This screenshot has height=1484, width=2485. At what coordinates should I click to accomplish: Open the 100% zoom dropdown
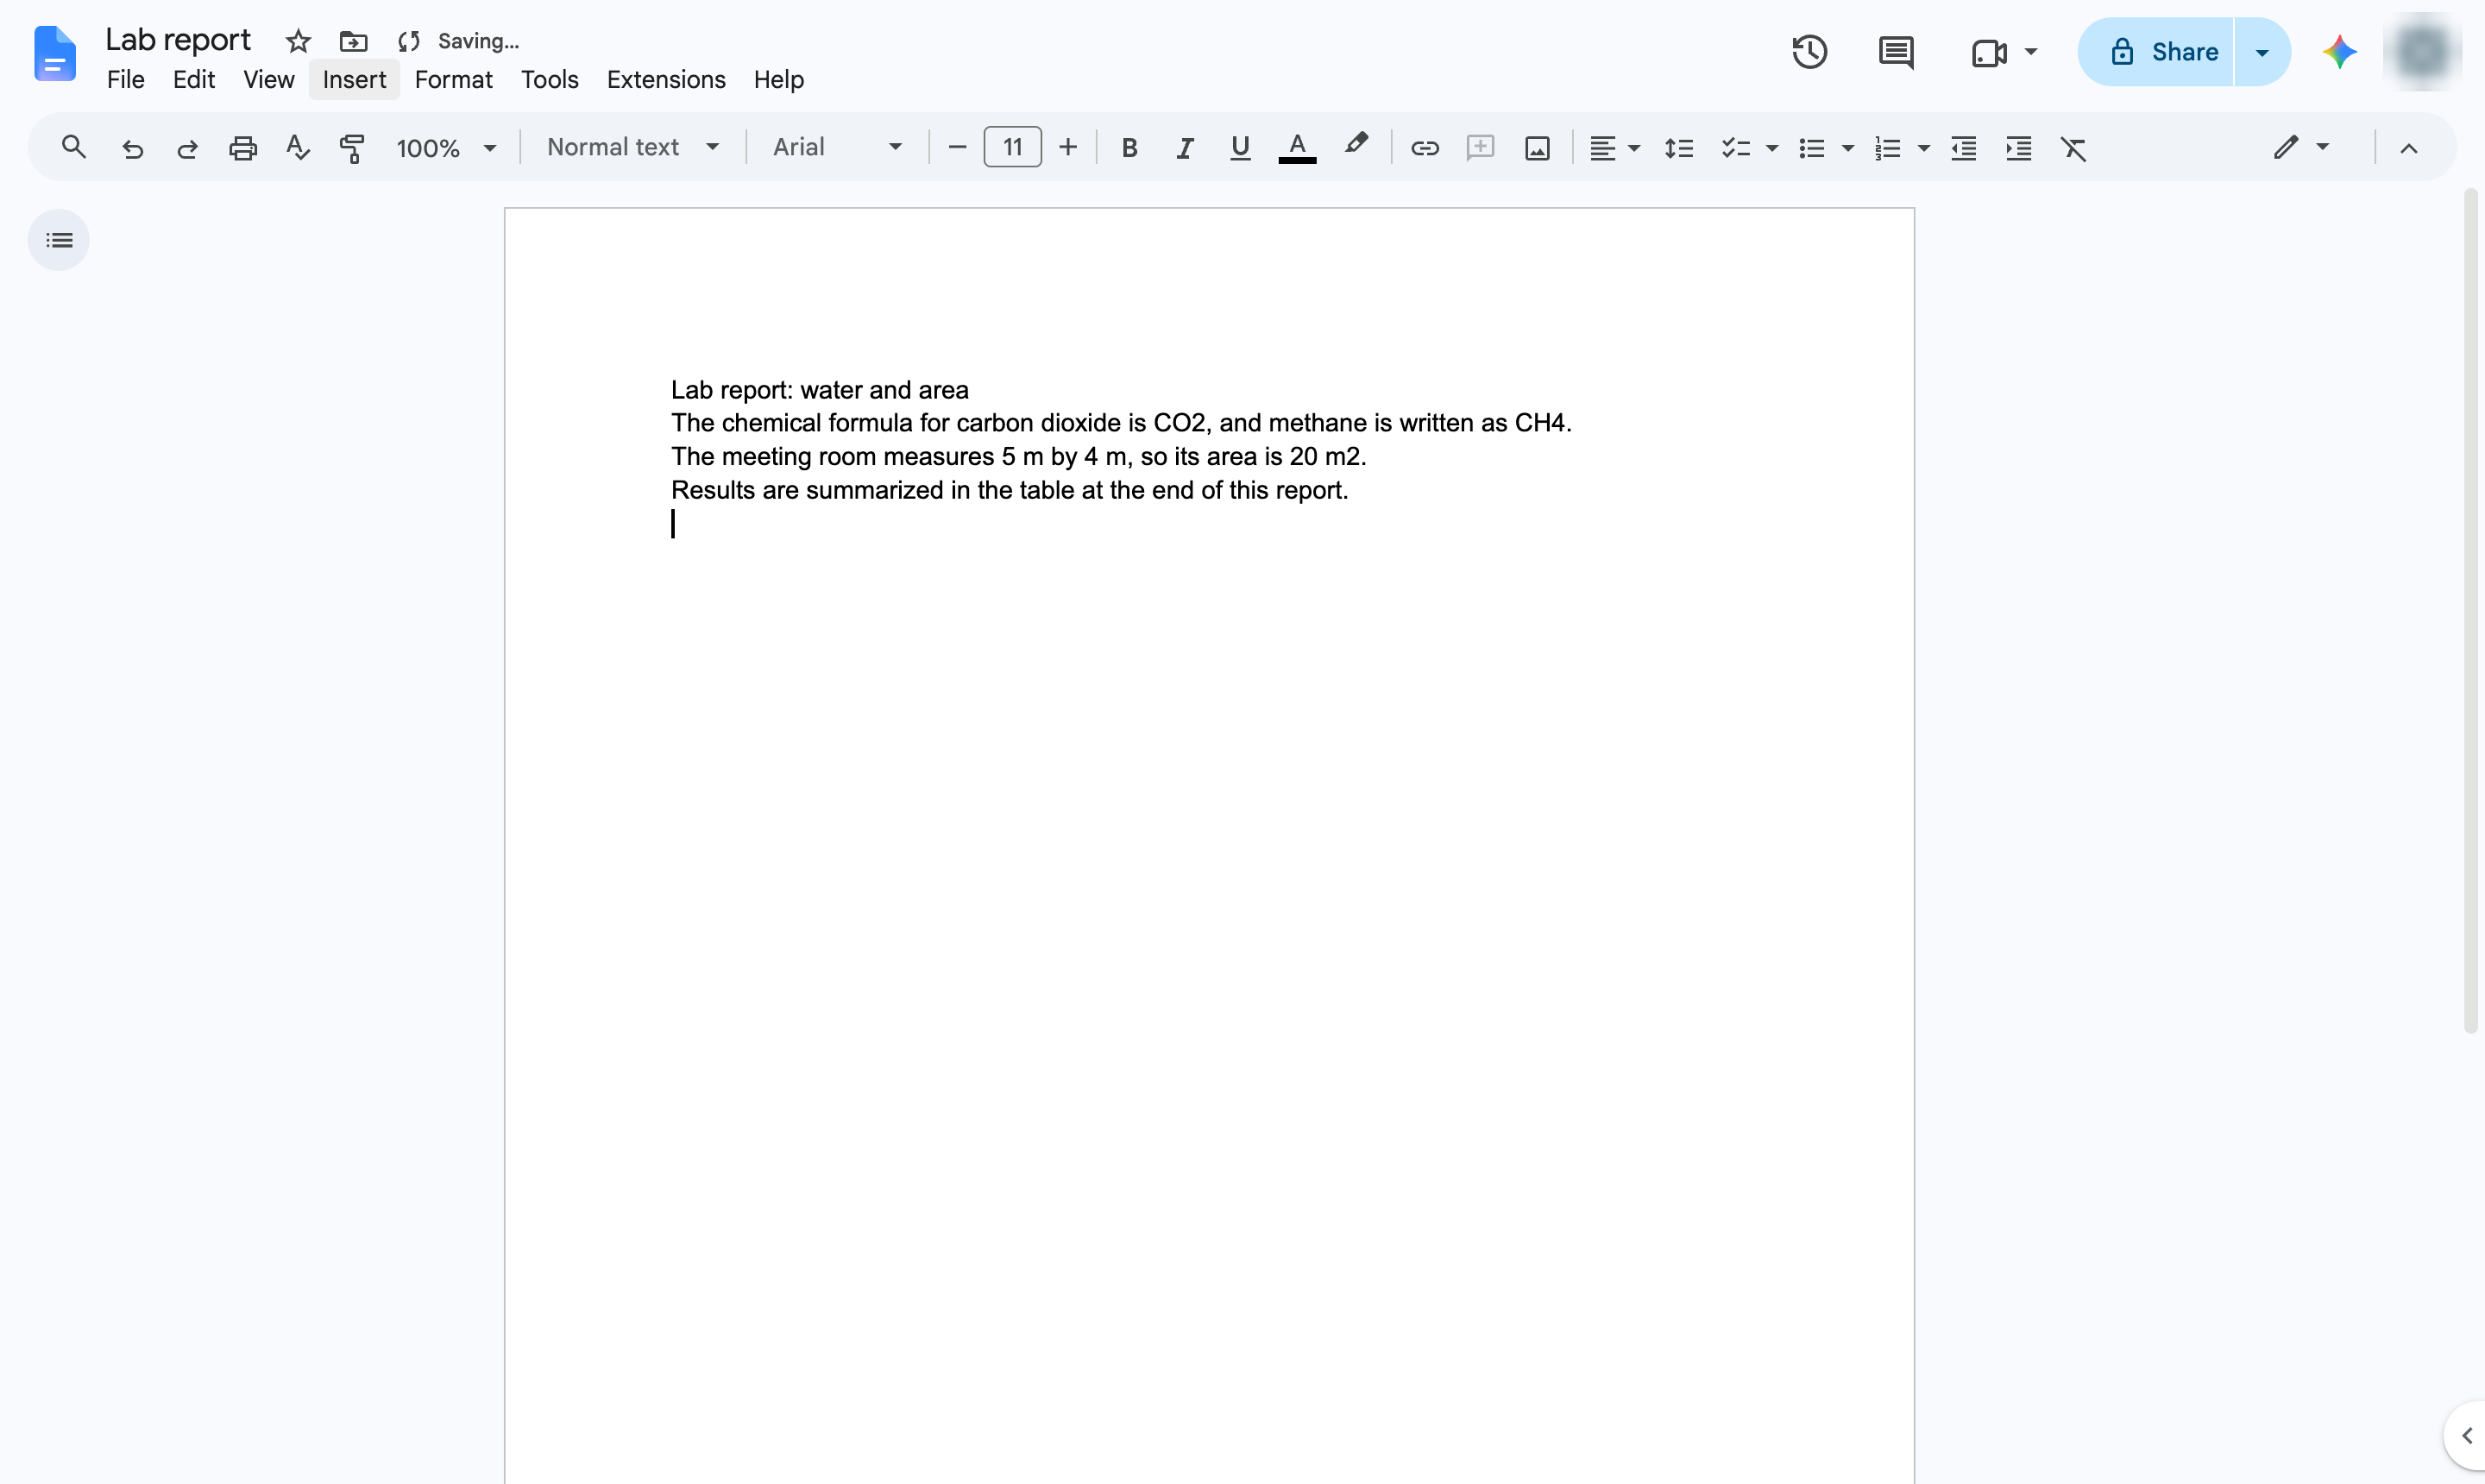coord(446,148)
